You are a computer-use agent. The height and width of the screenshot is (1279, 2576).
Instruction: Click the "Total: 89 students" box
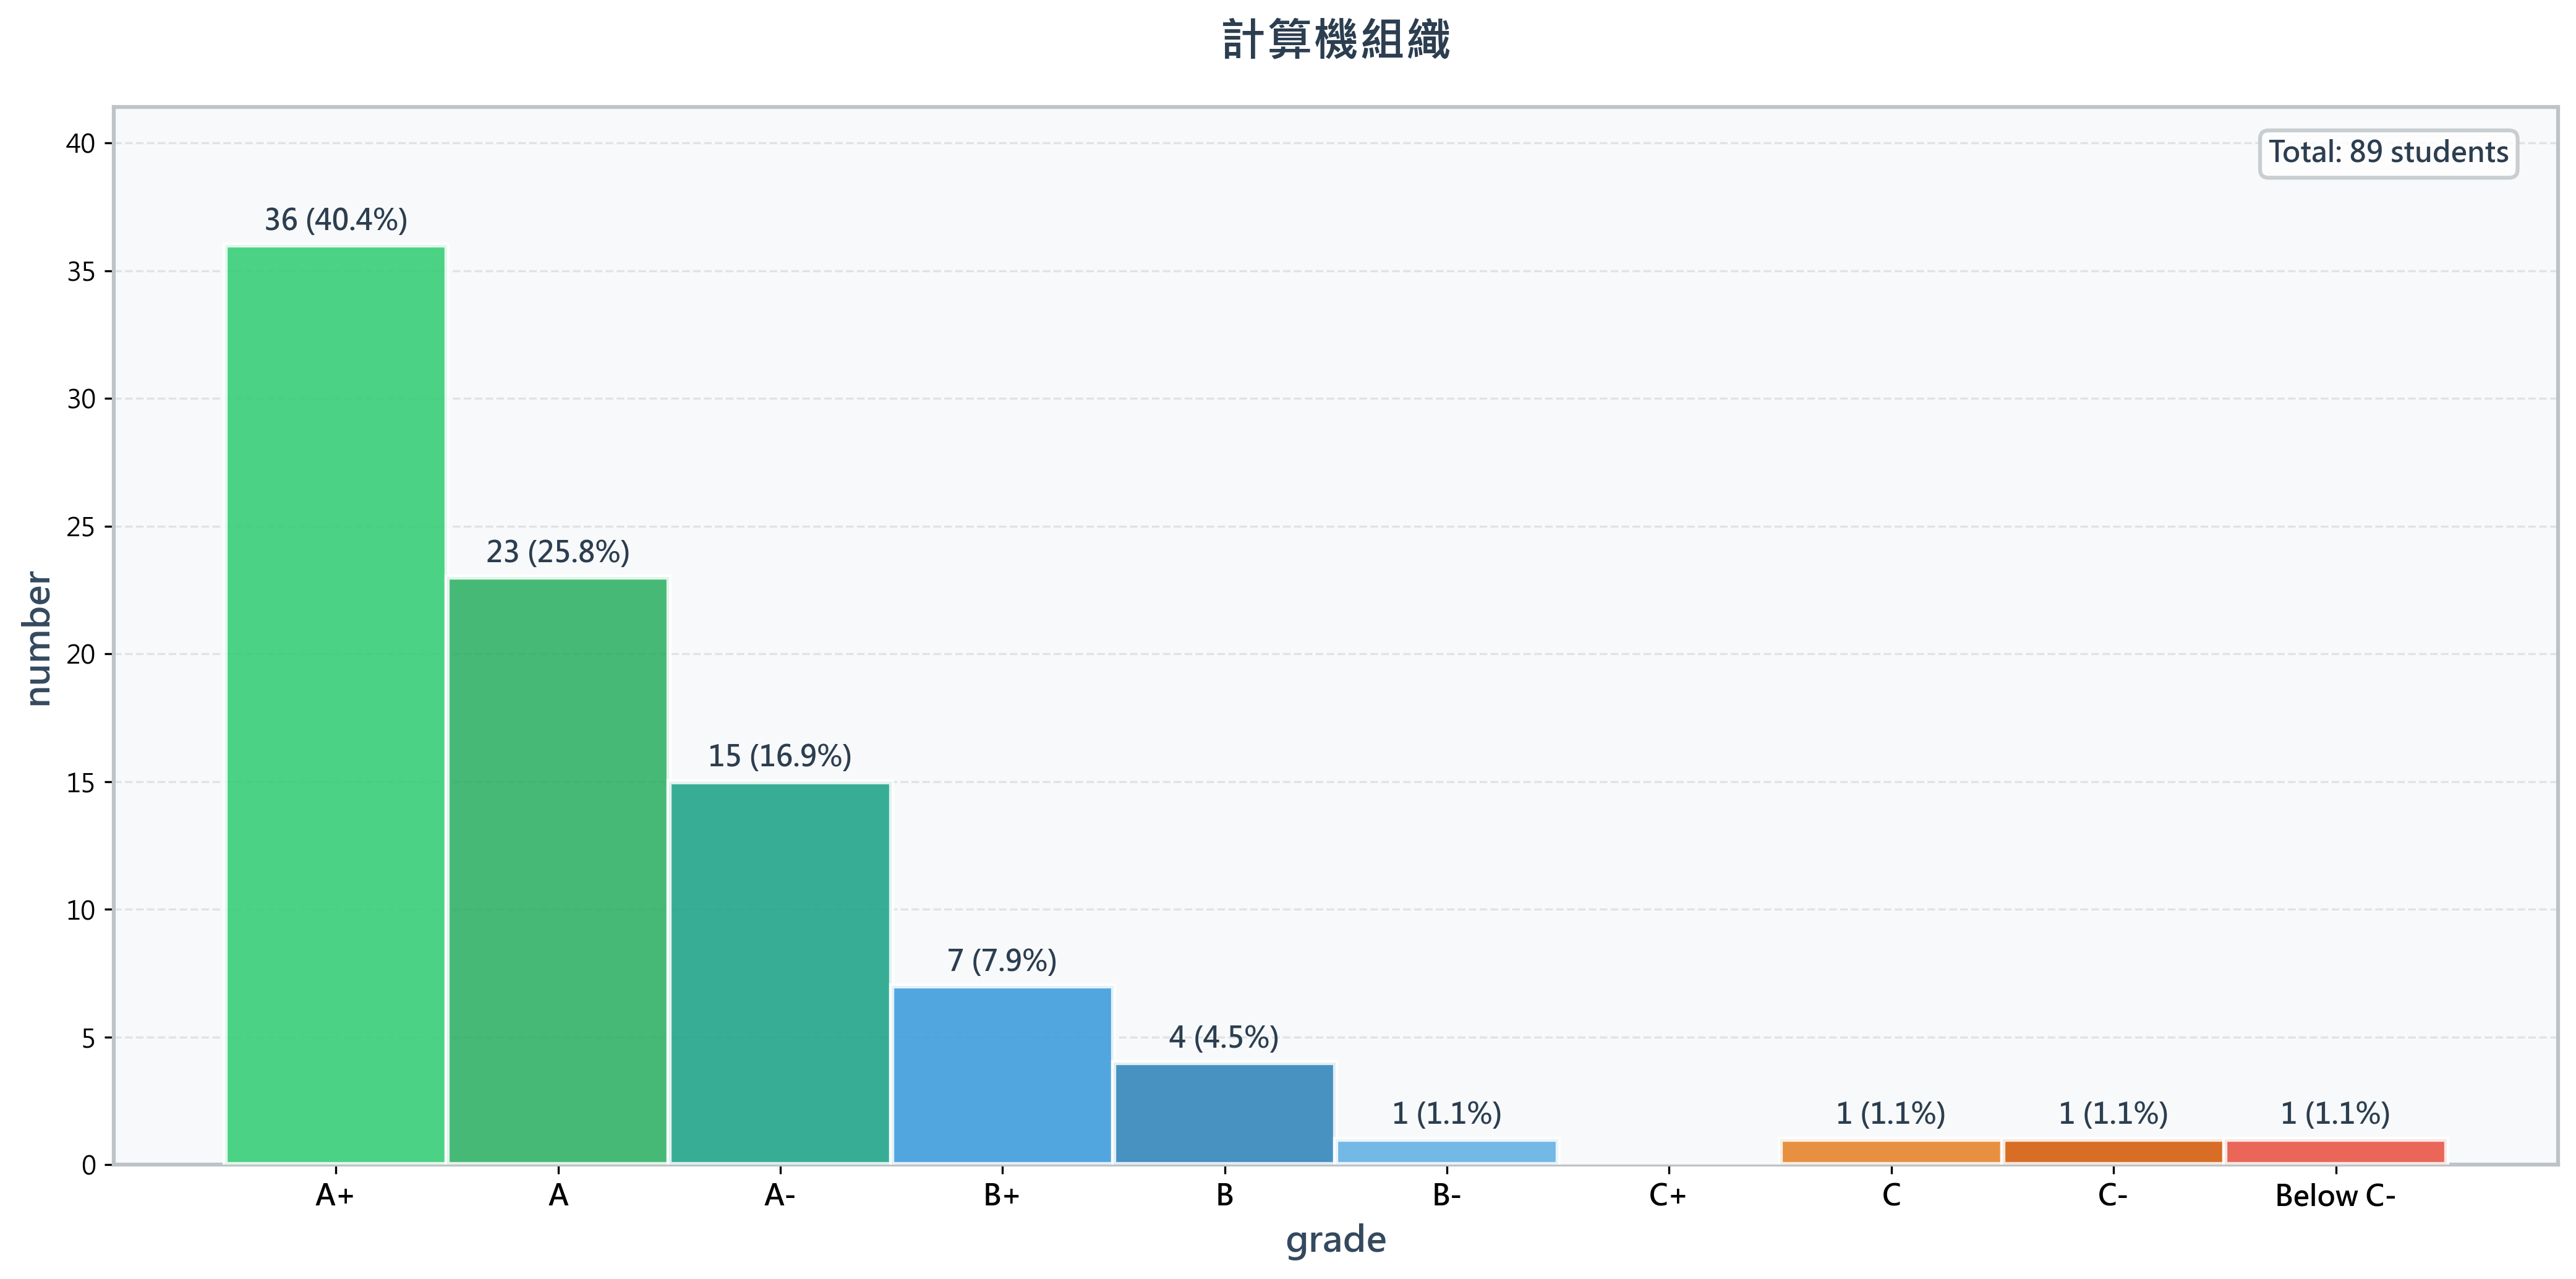click(2388, 153)
